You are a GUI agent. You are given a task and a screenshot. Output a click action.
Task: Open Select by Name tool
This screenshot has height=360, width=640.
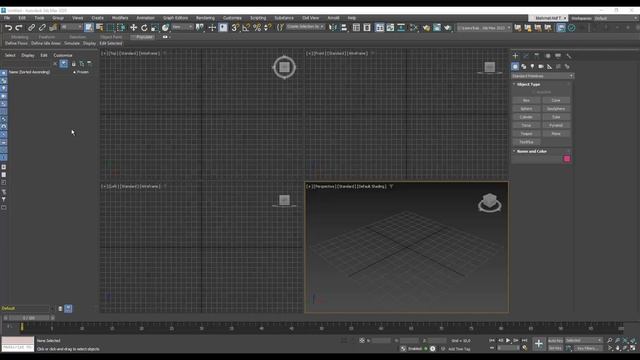(100, 28)
